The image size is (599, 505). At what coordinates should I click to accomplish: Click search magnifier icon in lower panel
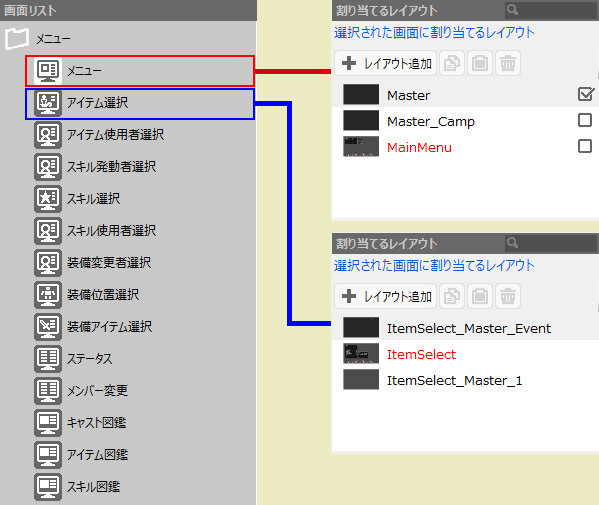click(512, 243)
